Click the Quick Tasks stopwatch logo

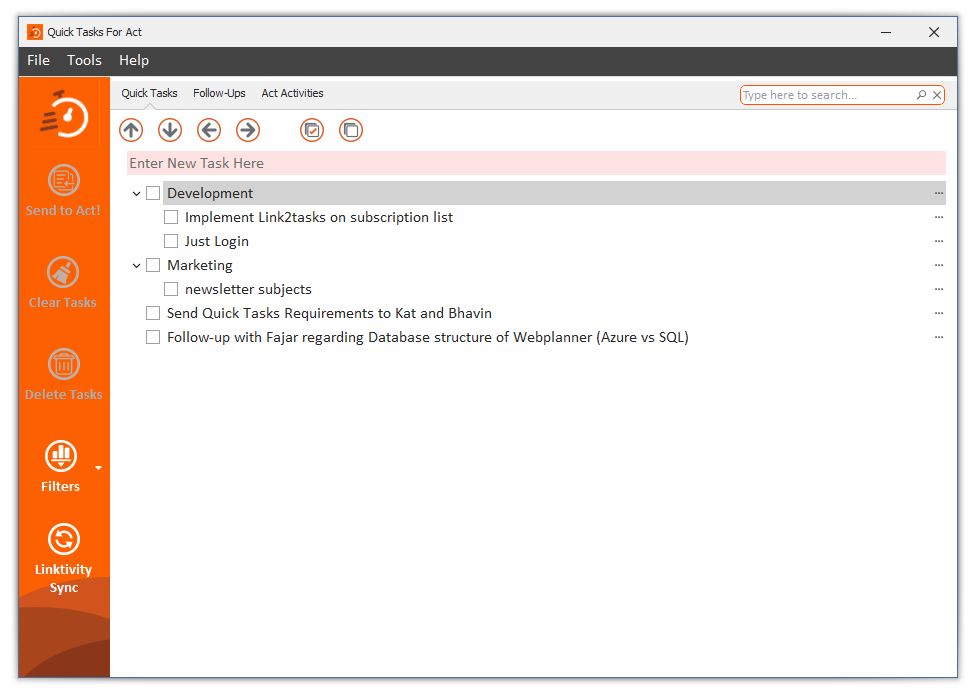(65, 114)
